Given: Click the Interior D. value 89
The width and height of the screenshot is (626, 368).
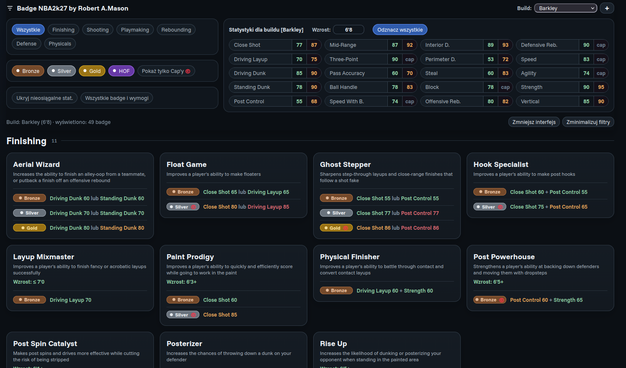Looking at the screenshot, I should (x=491, y=45).
